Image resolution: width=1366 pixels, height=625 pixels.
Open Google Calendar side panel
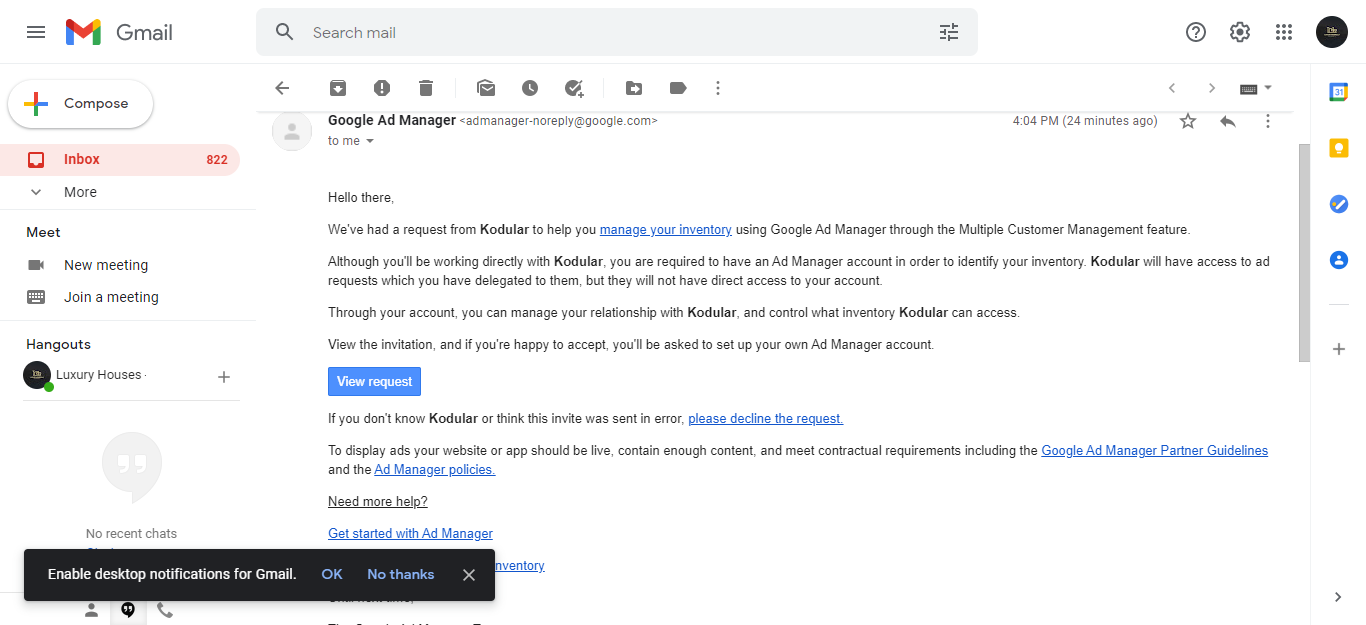1339,92
